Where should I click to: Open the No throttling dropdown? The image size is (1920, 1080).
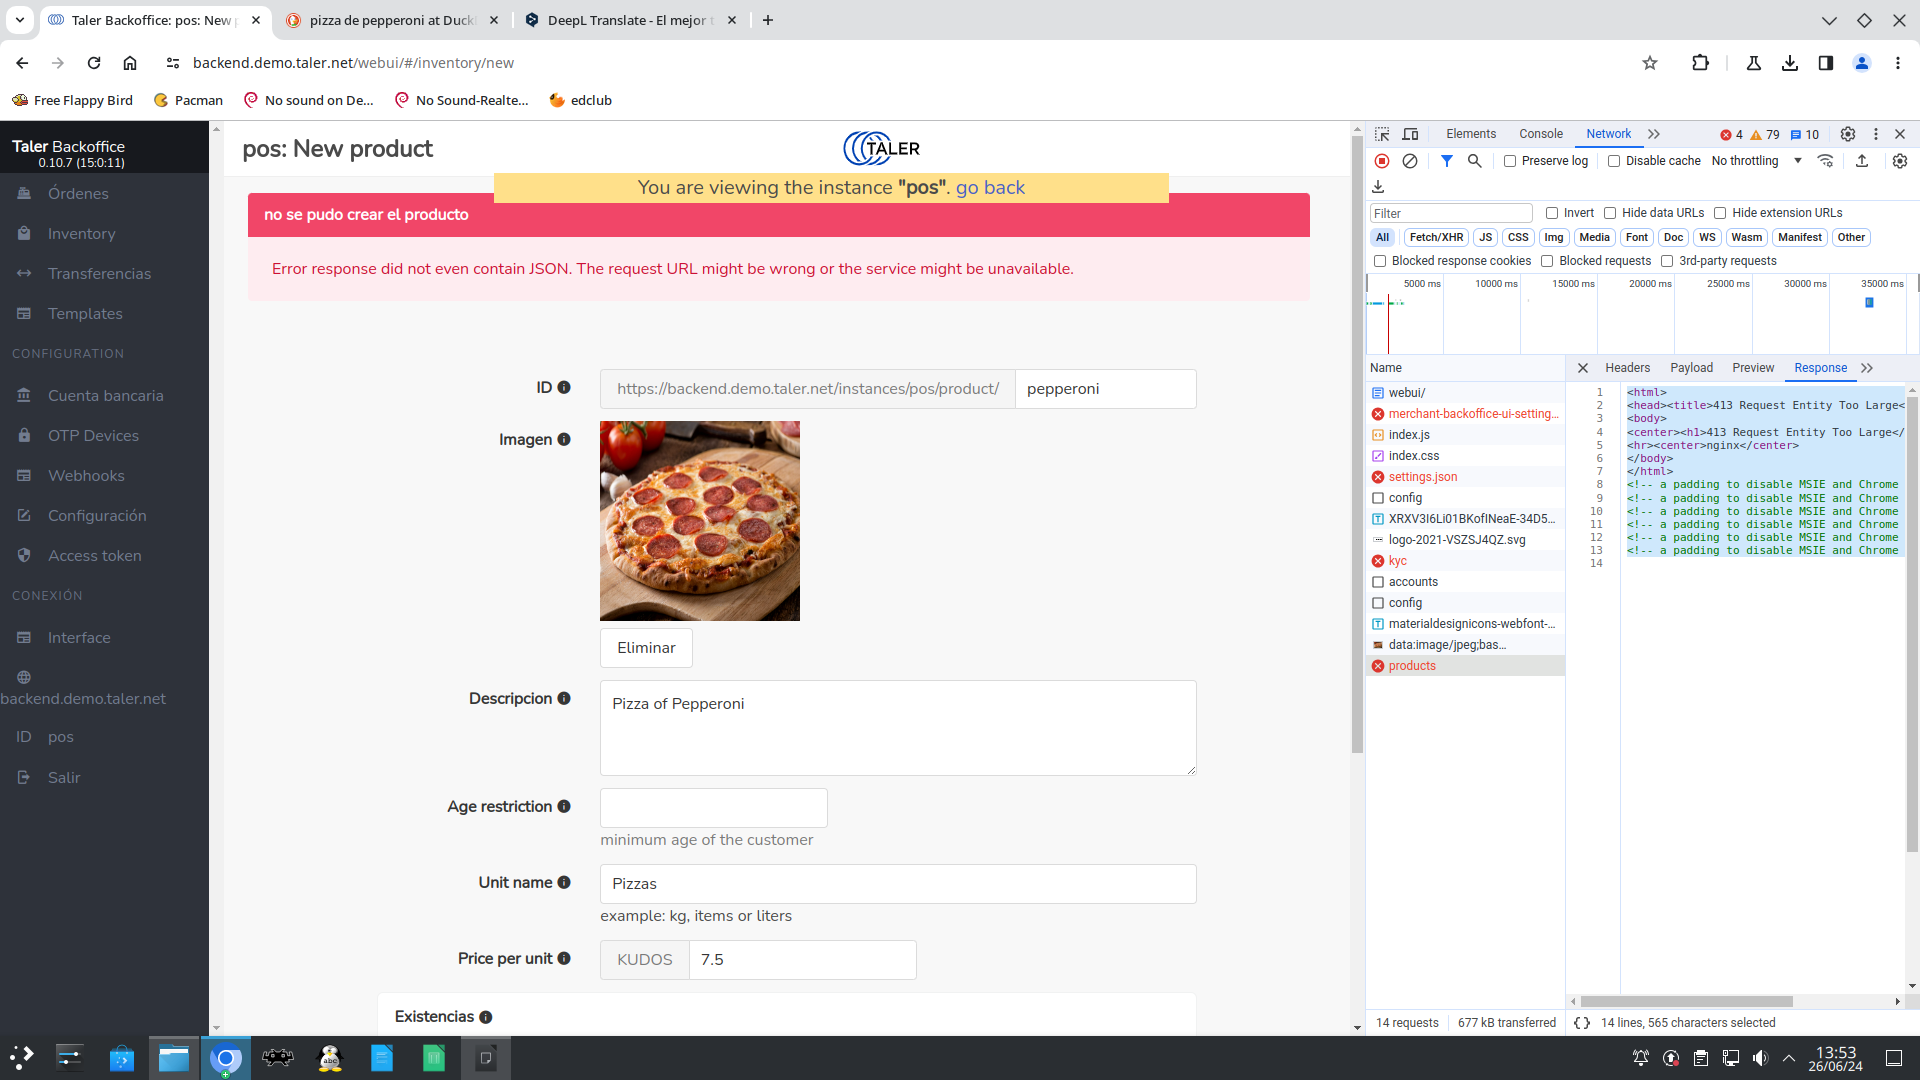click(x=1756, y=161)
